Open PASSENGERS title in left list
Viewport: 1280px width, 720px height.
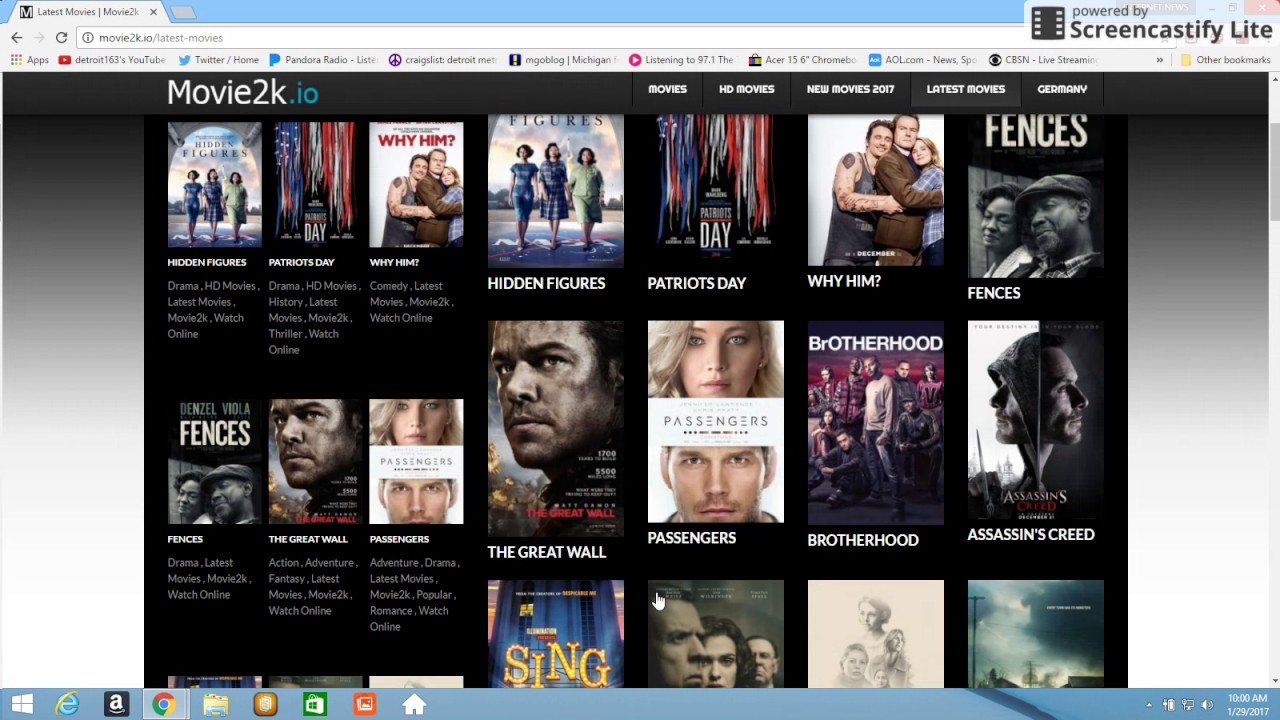tap(399, 540)
